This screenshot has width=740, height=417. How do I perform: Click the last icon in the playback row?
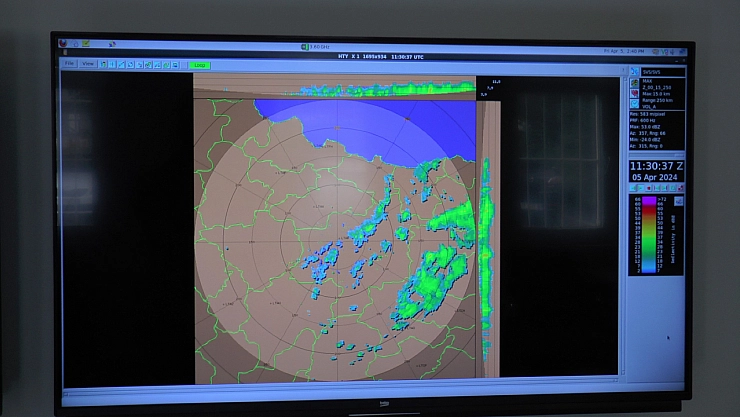pyautogui.click(x=680, y=188)
